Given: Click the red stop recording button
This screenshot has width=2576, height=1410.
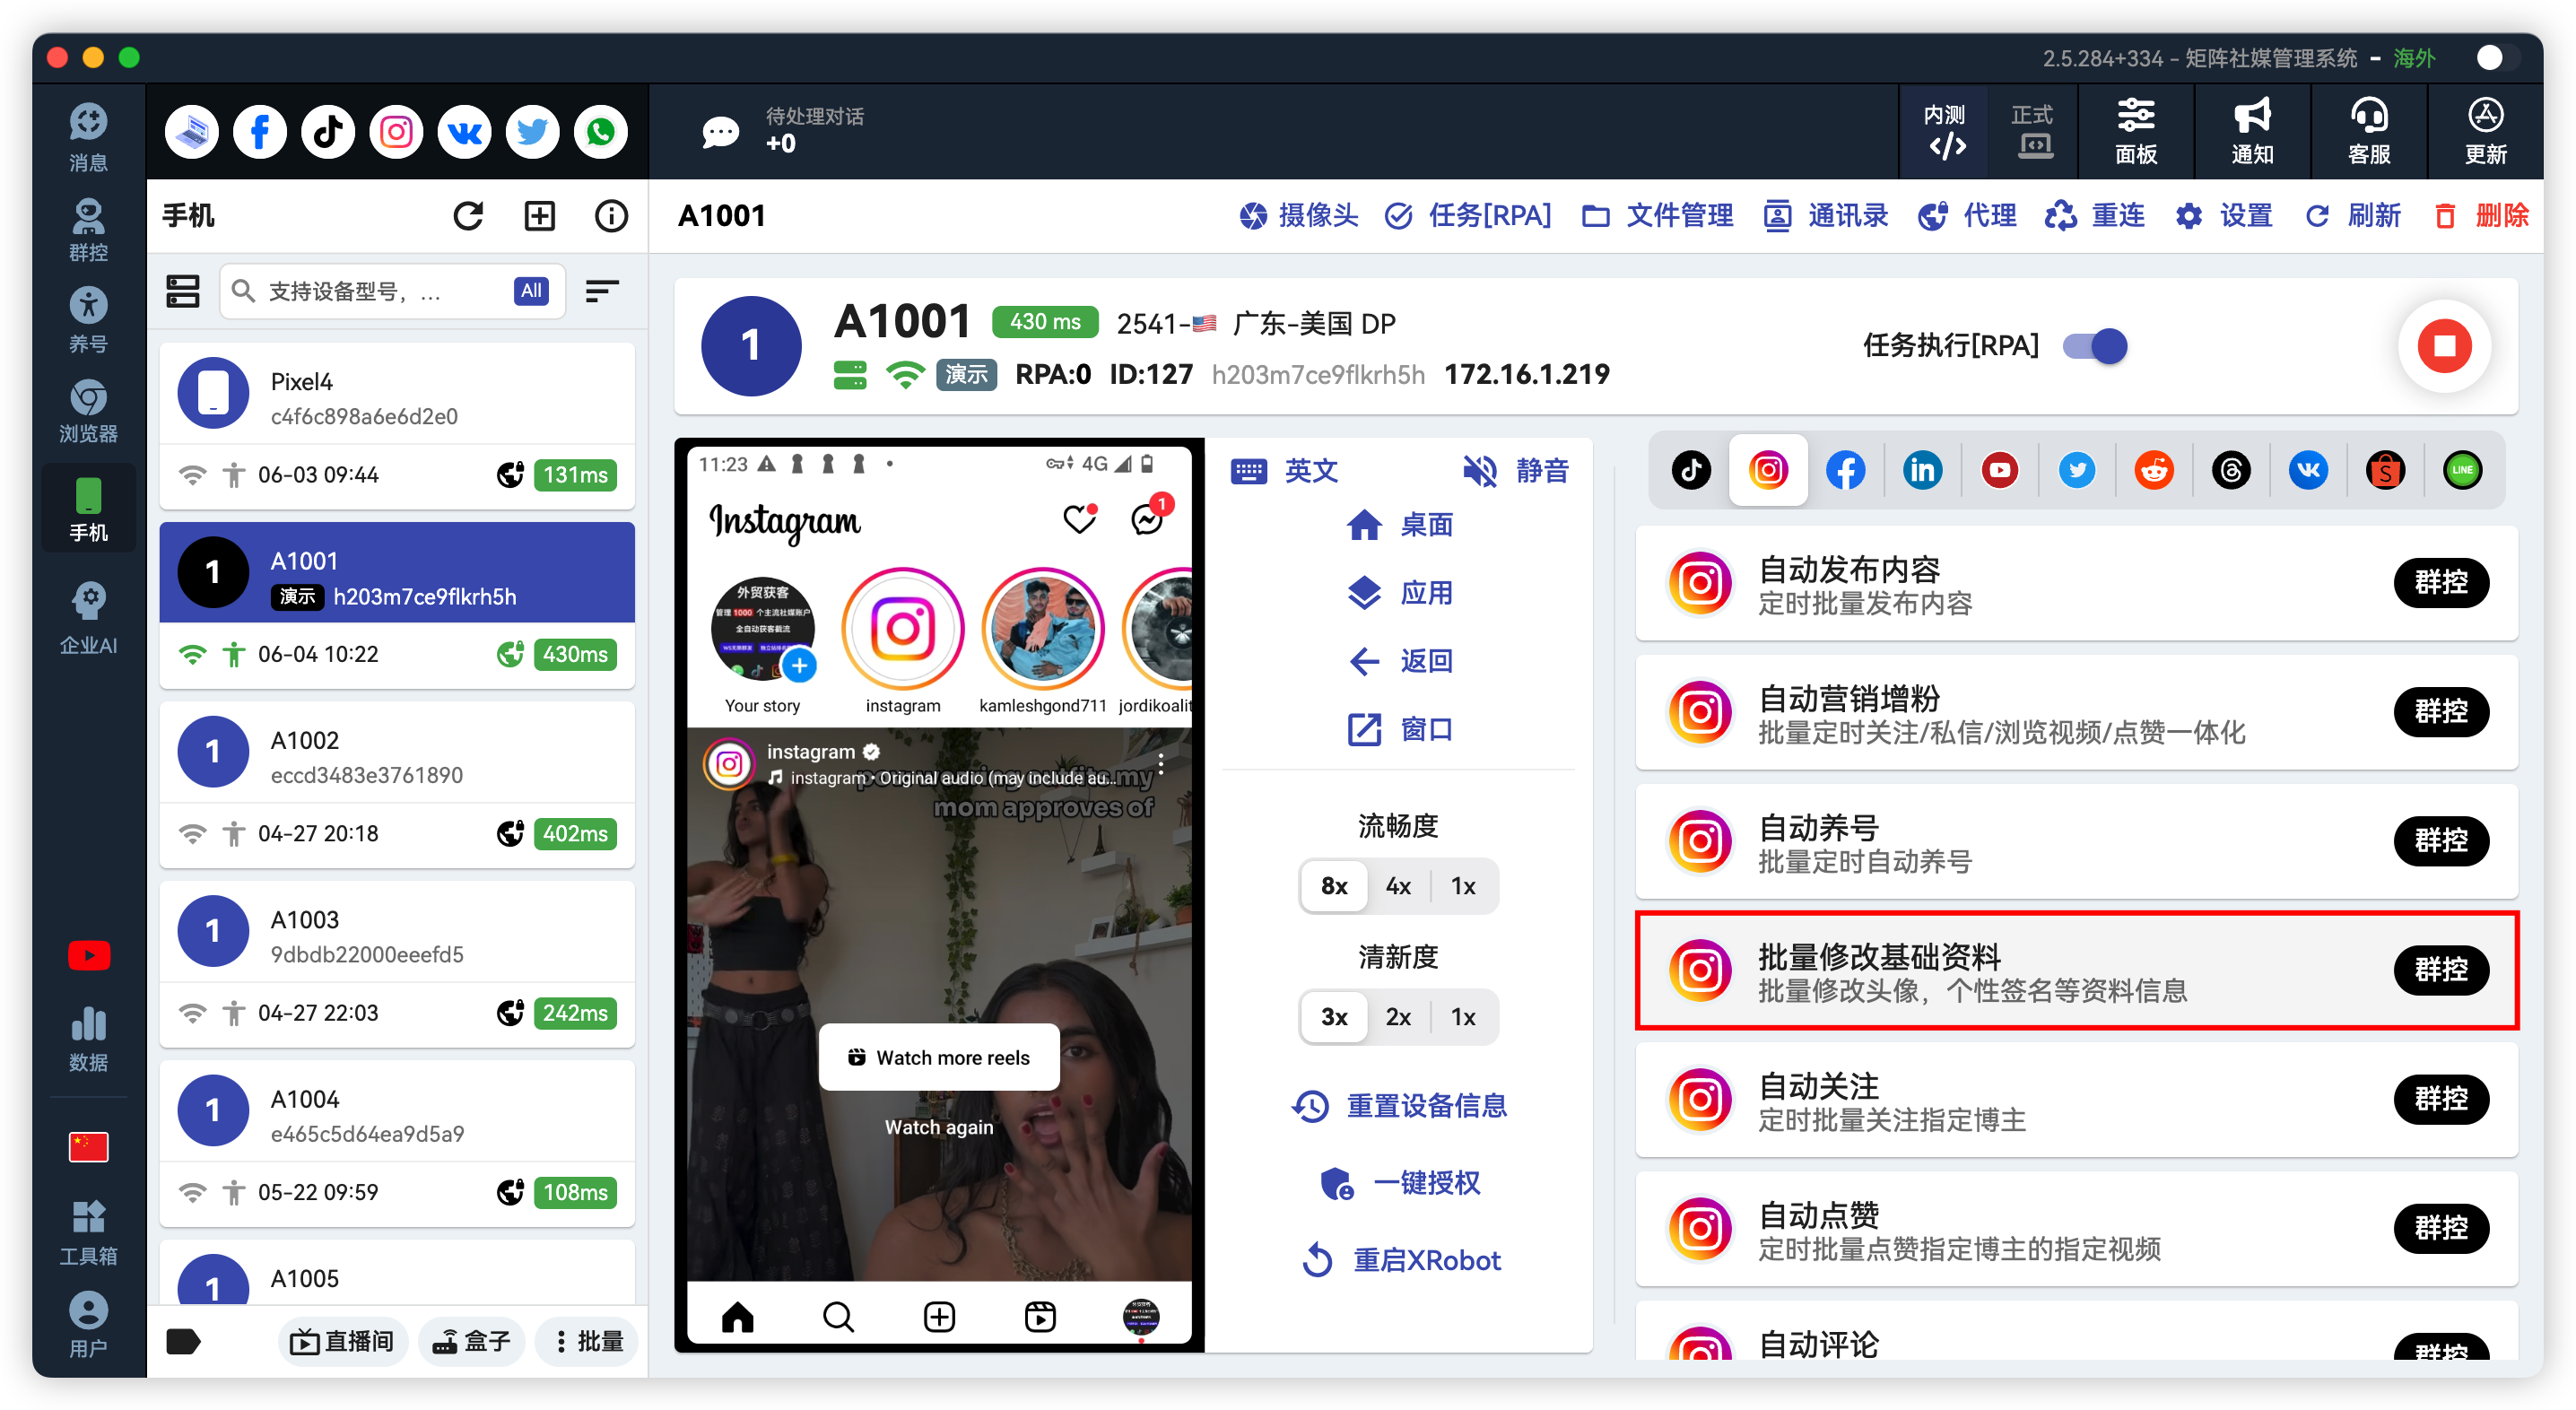Looking at the screenshot, I should pos(2444,345).
